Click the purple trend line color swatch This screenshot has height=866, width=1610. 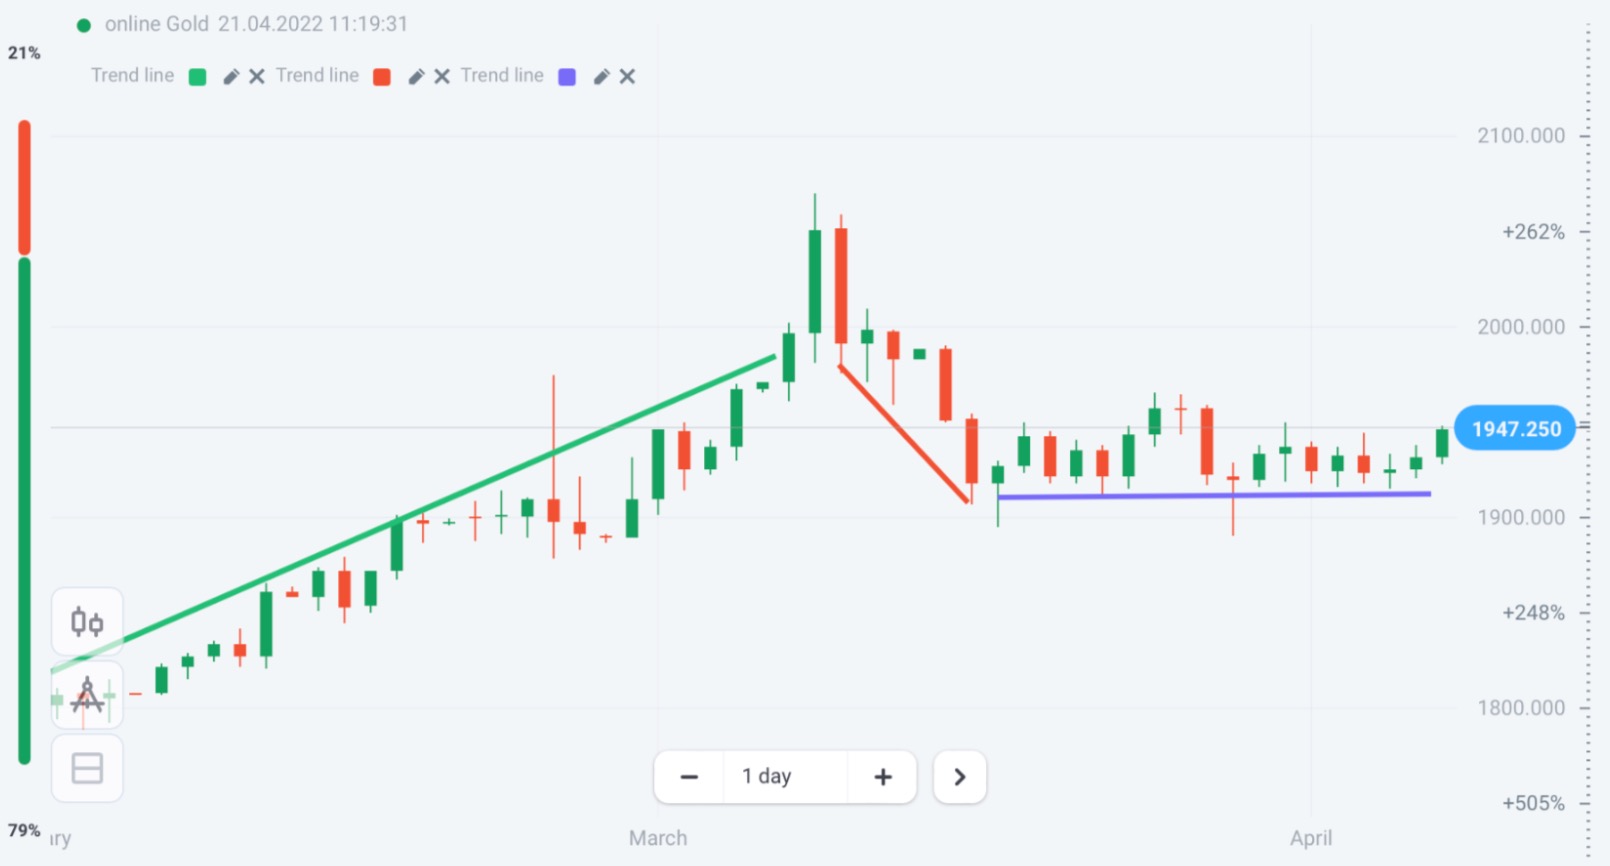pos(567,77)
